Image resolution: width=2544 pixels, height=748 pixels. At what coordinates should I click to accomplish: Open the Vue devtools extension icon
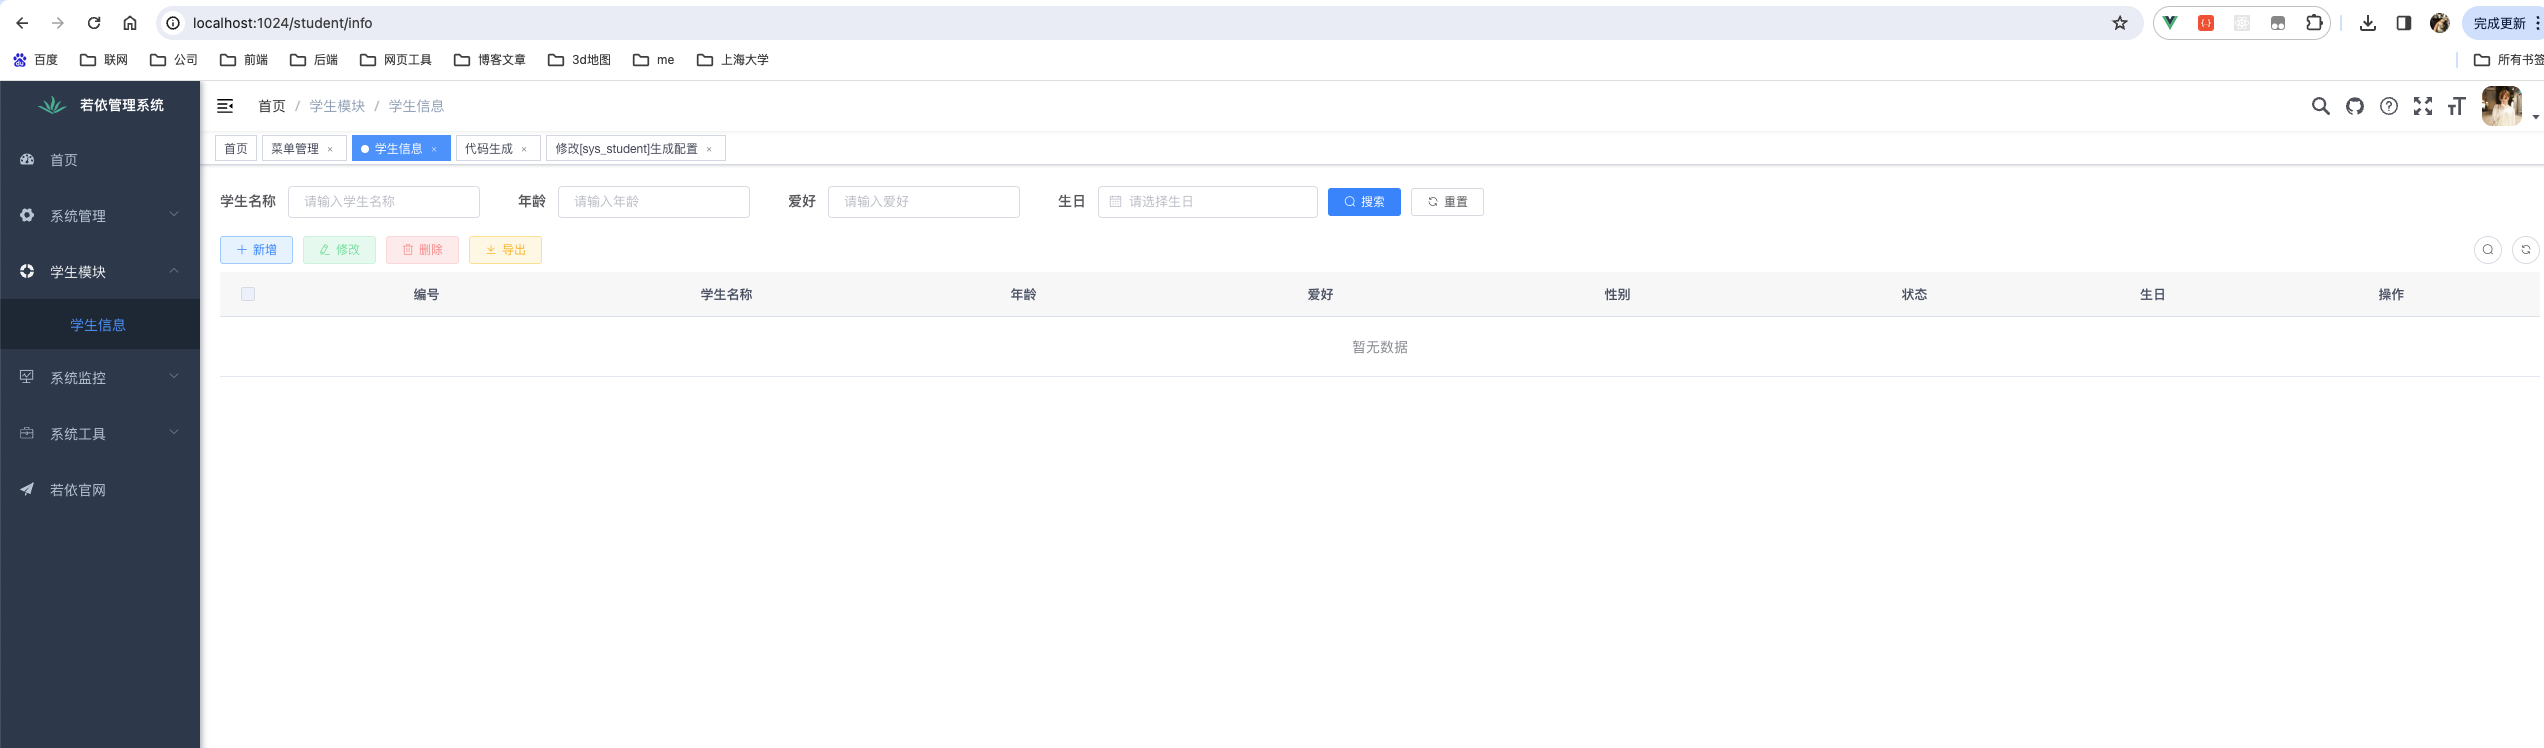[2170, 23]
